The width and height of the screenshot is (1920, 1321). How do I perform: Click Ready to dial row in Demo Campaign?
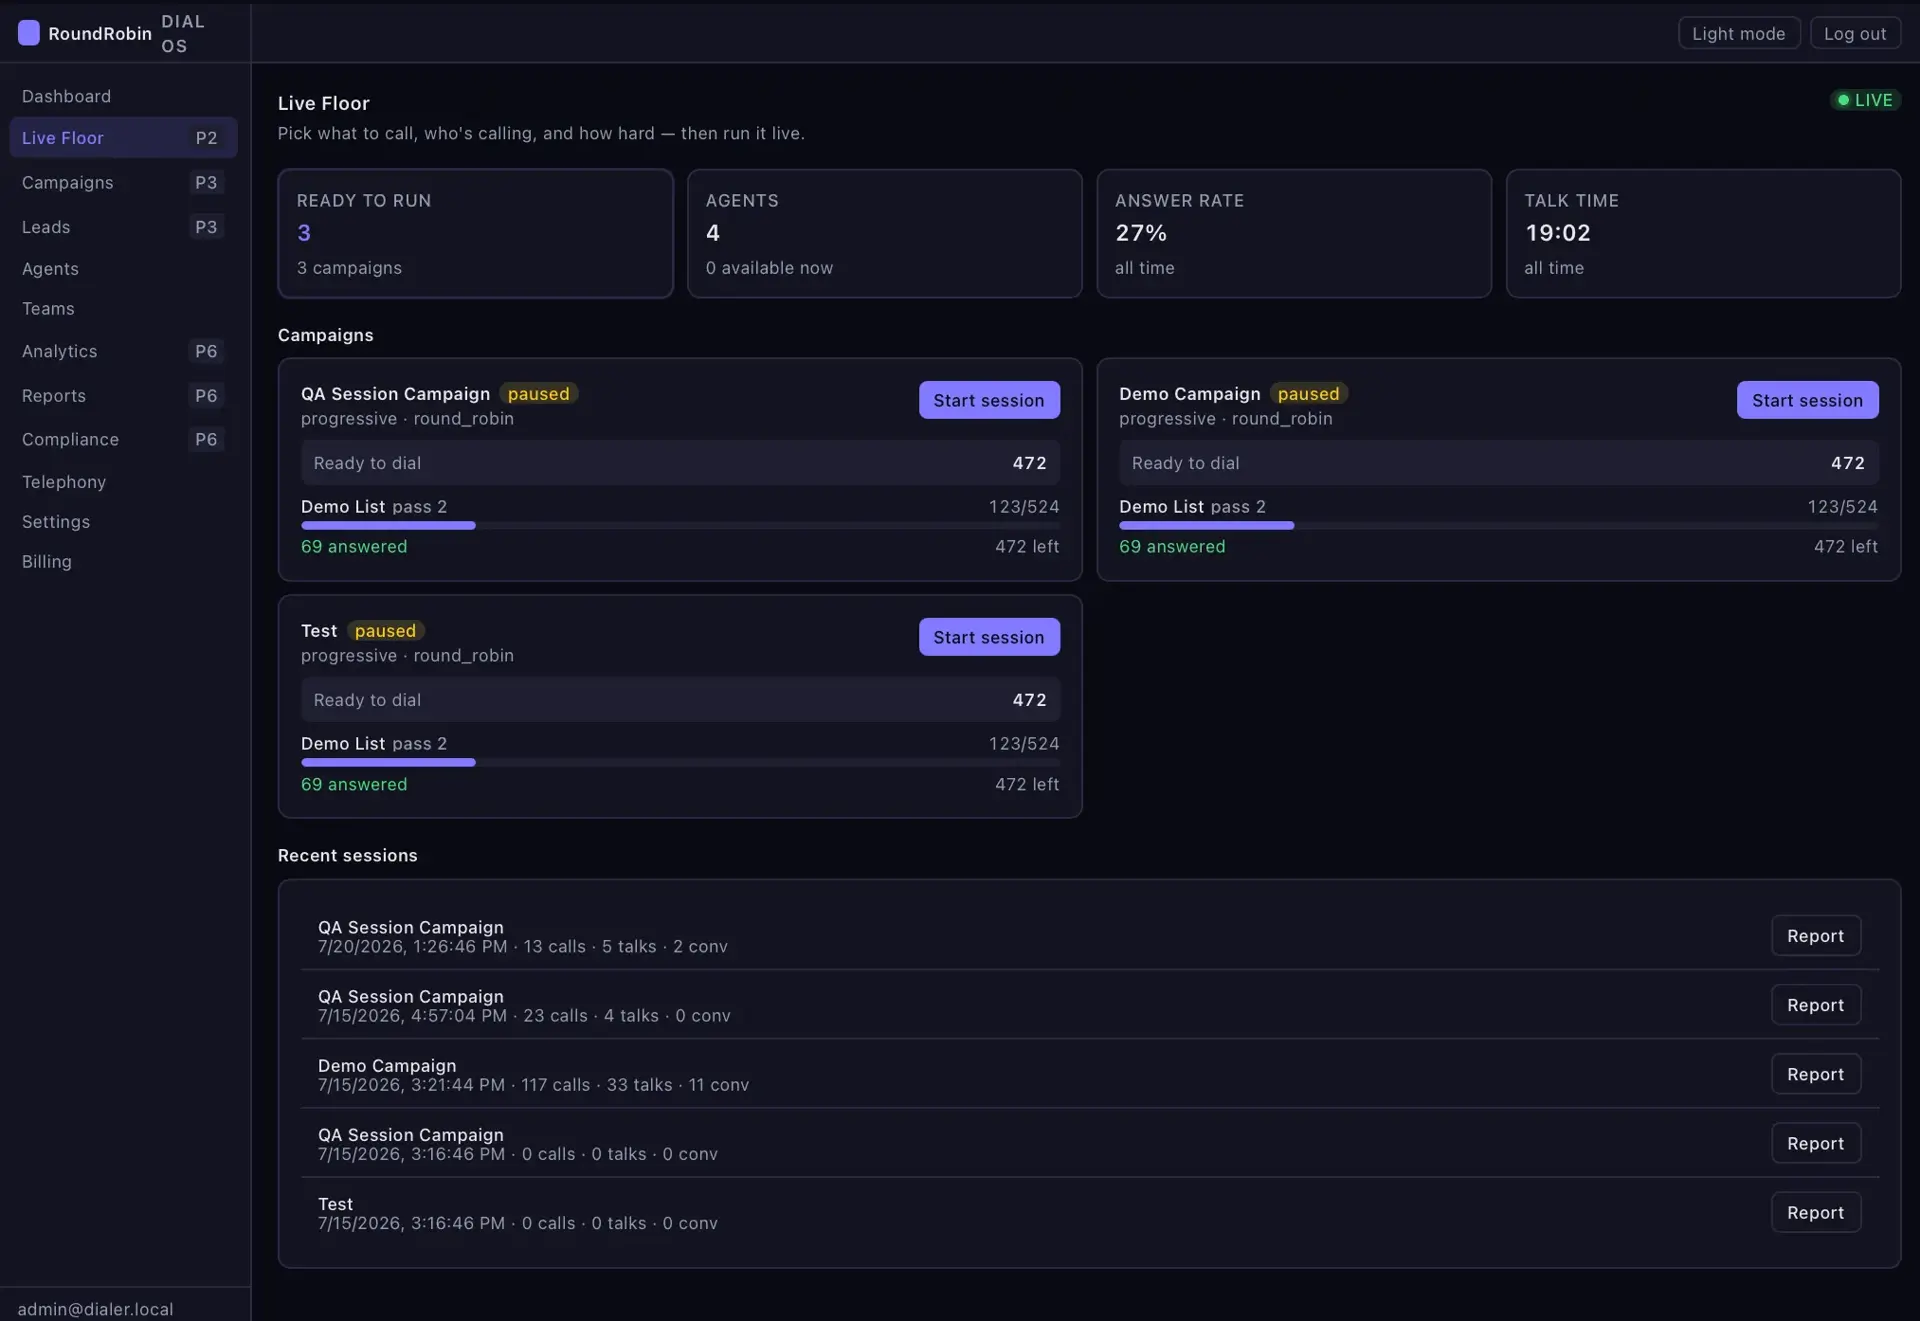1498,463
